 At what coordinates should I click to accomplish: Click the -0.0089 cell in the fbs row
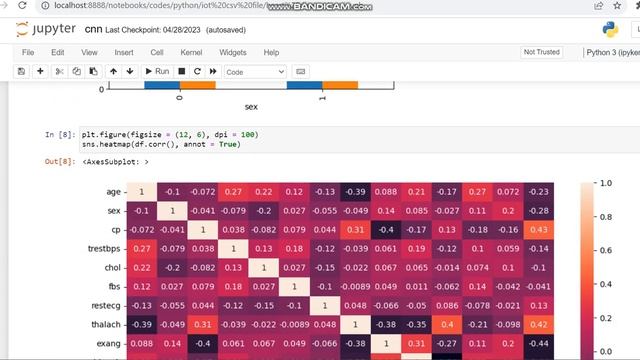pyautogui.click(x=355, y=287)
